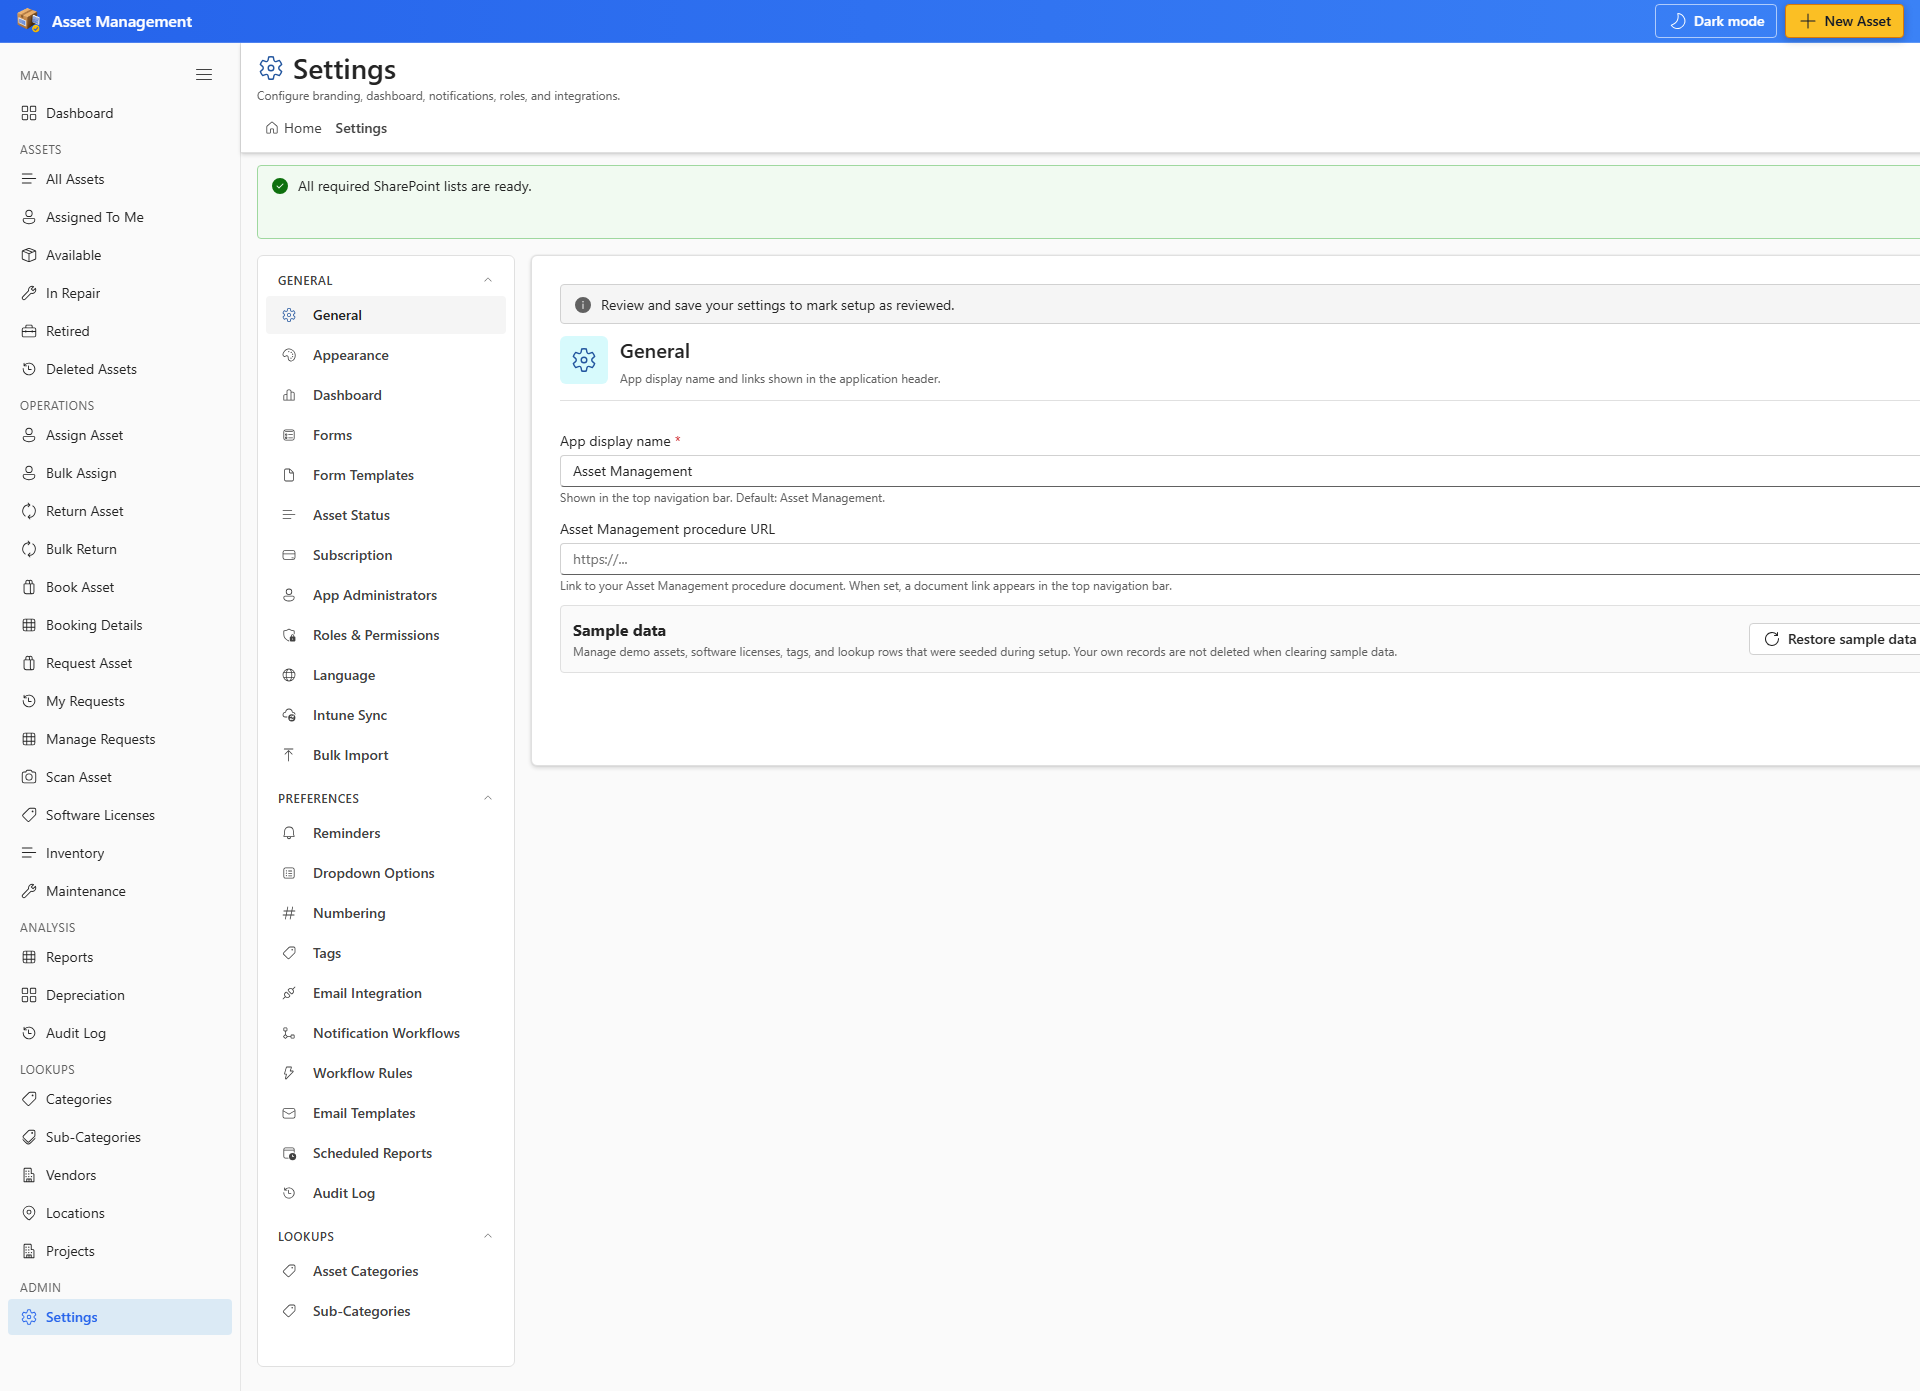Open Sub-Categories in settings lookups

(386, 1311)
